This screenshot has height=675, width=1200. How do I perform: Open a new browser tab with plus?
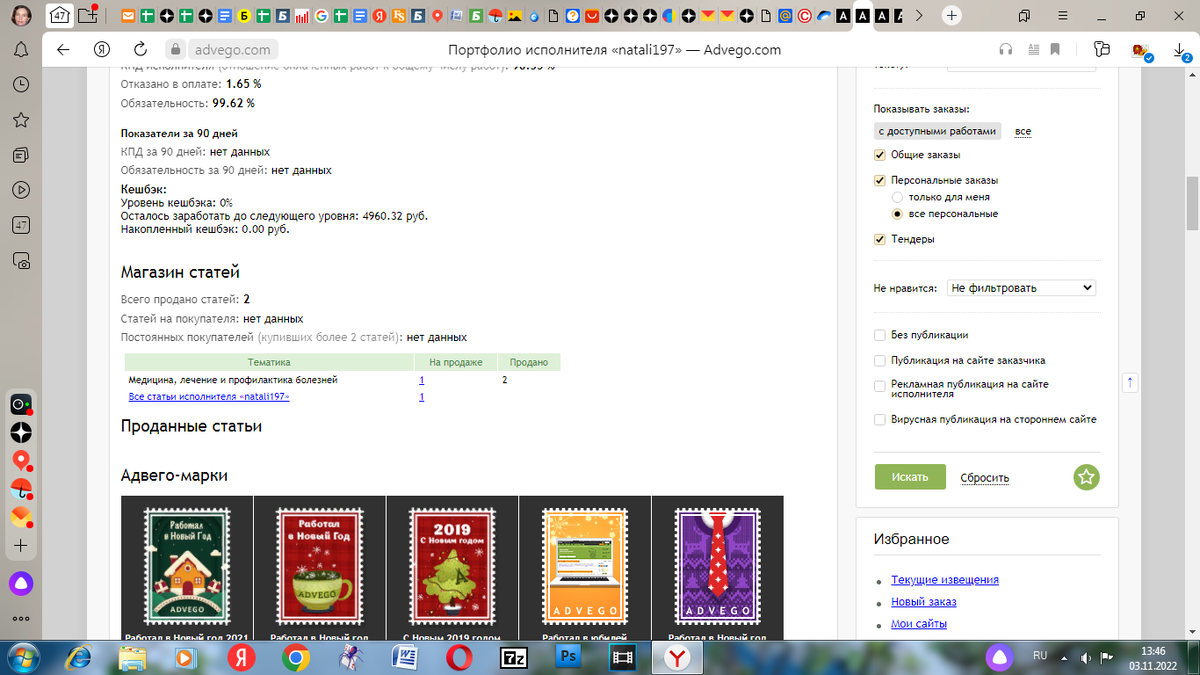[x=951, y=16]
